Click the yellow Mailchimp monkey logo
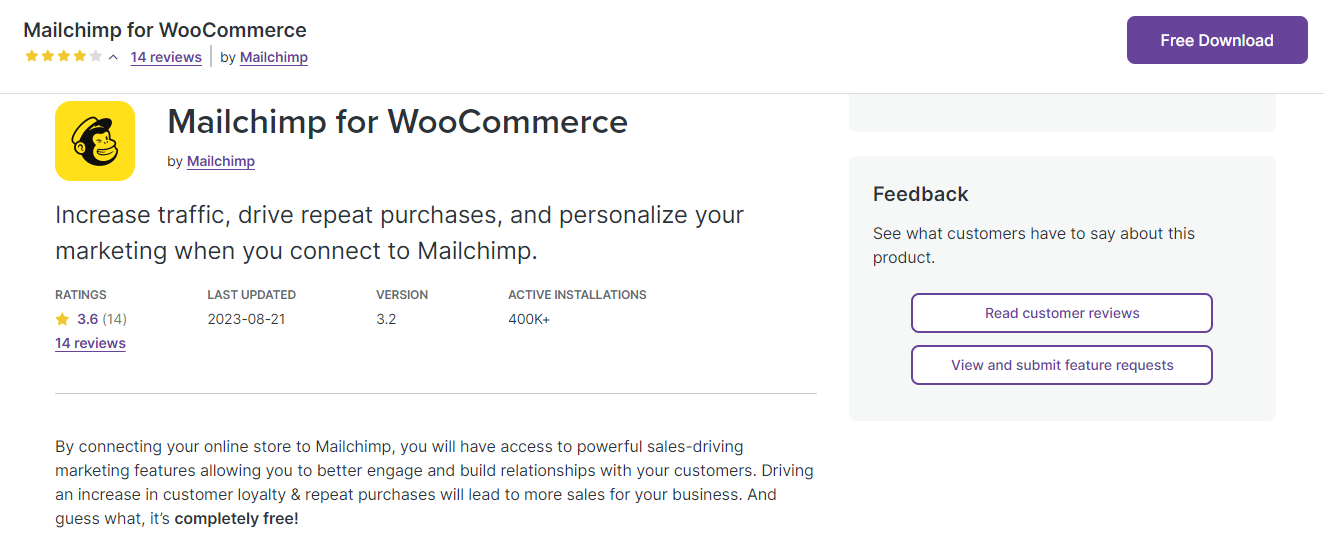The height and width of the screenshot is (537, 1324). pyautogui.click(x=95, y=141)
